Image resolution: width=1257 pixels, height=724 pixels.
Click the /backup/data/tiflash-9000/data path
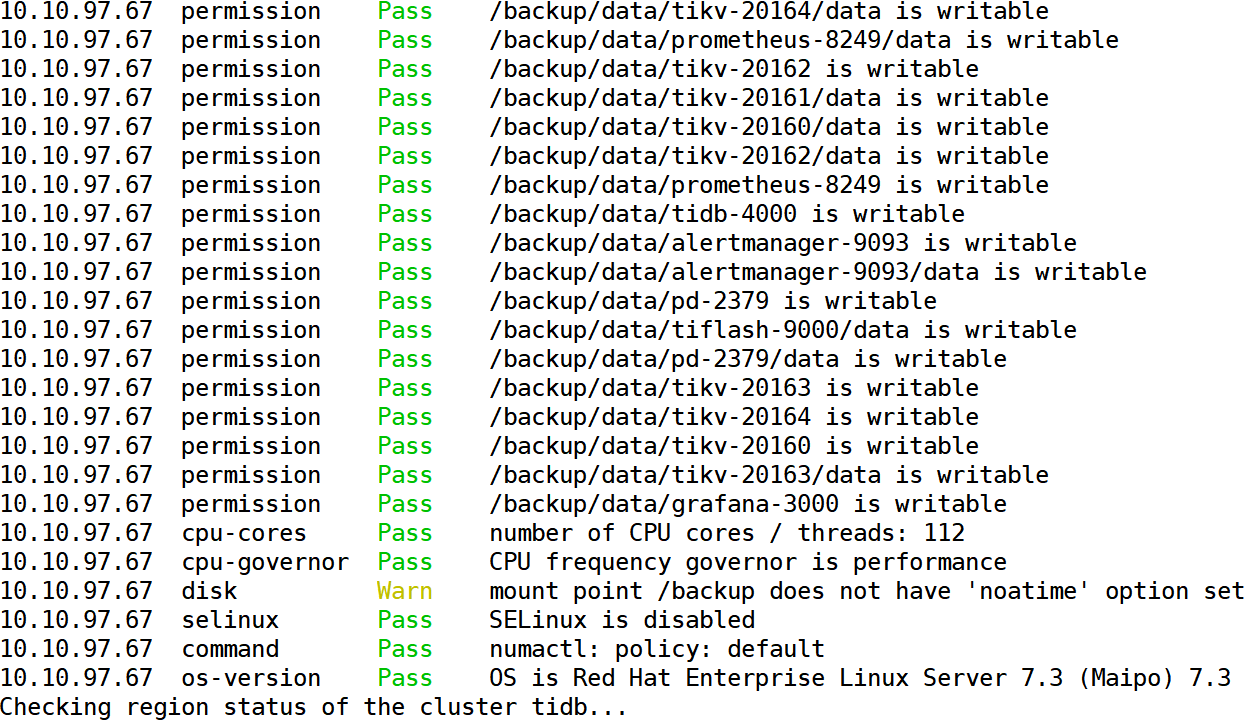(x=783, y=330)
